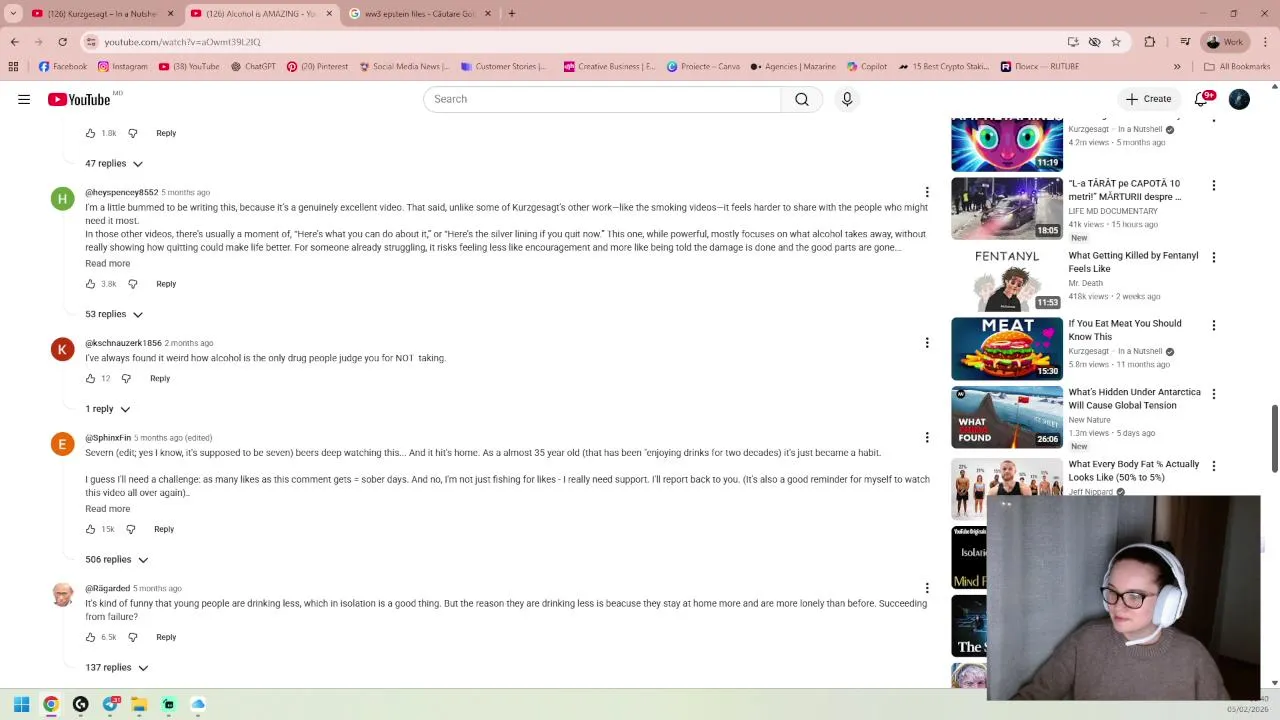Reply to @kschnauzer1856 comment

[160, 379]
